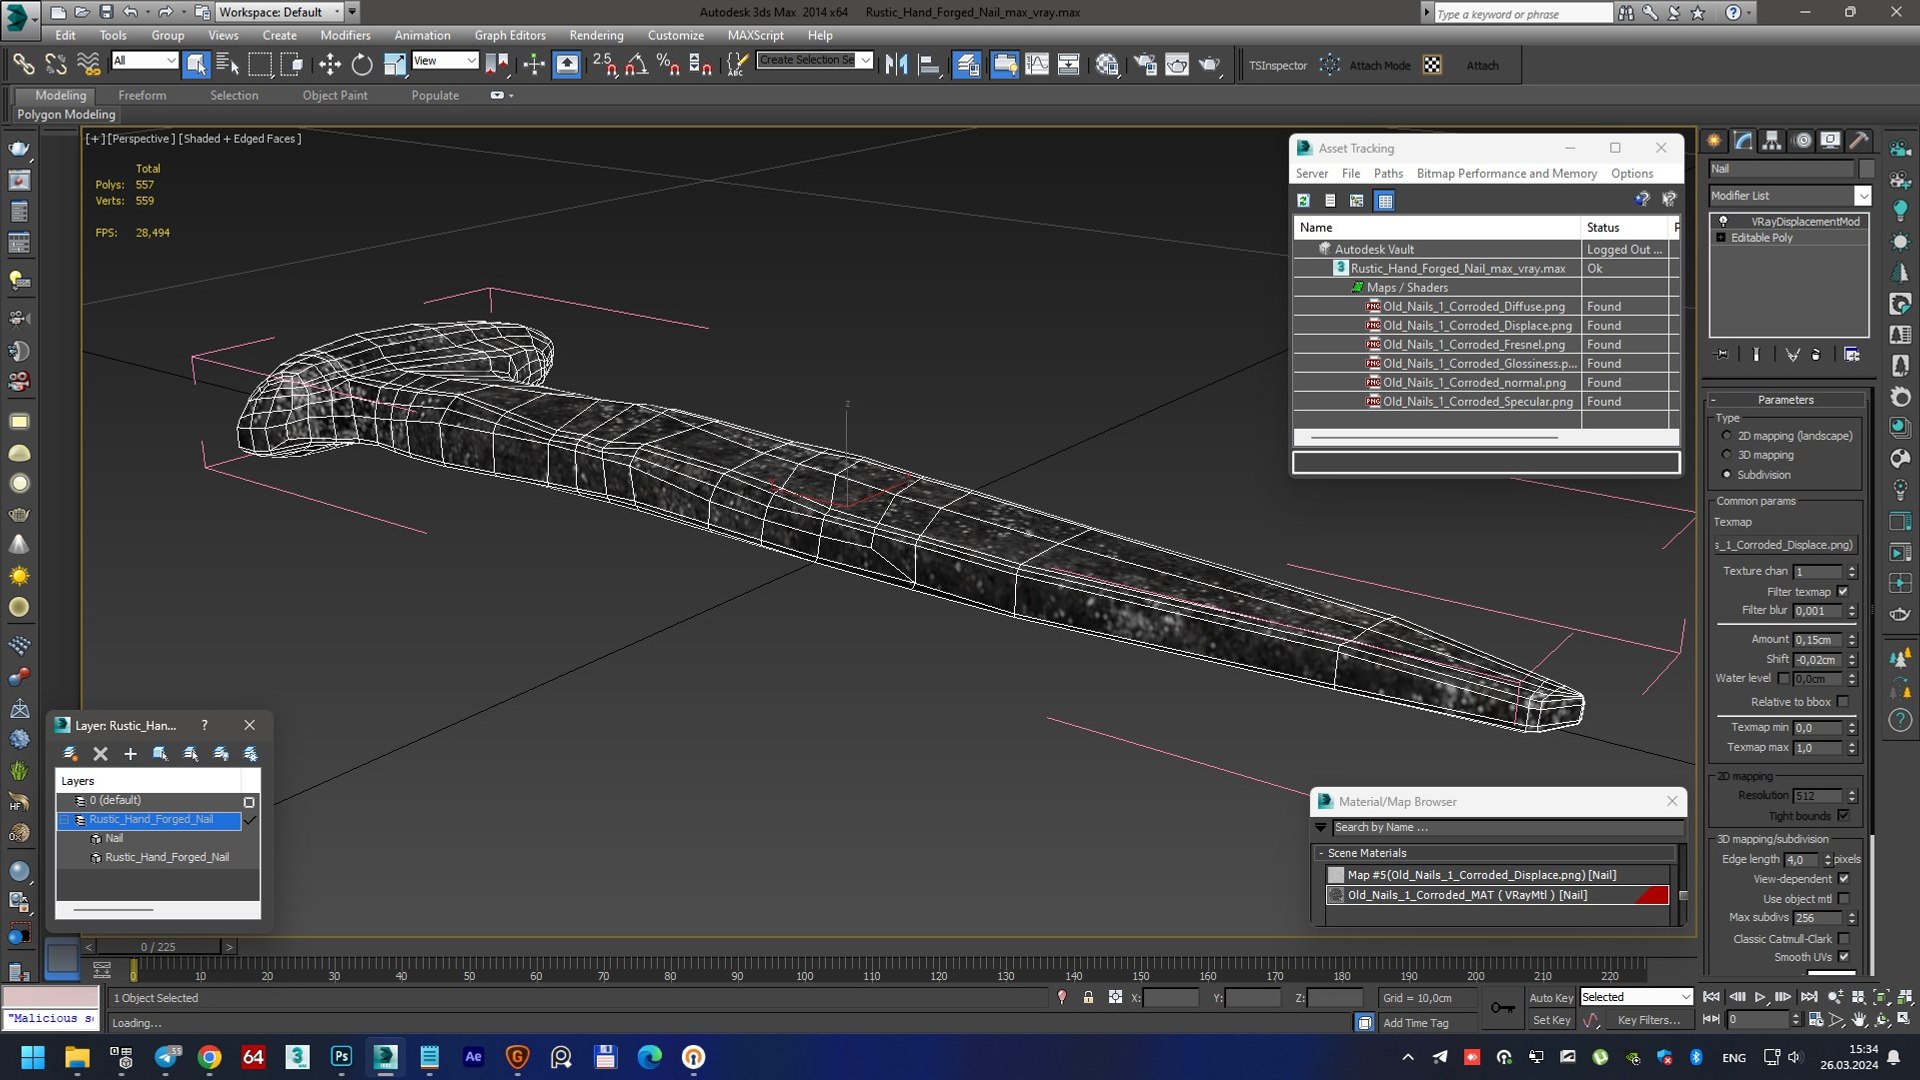This screenshot has width=1920, height=1080.
Task: Open the Modifier List dropdown
Action: click(x=1862, y=196)
